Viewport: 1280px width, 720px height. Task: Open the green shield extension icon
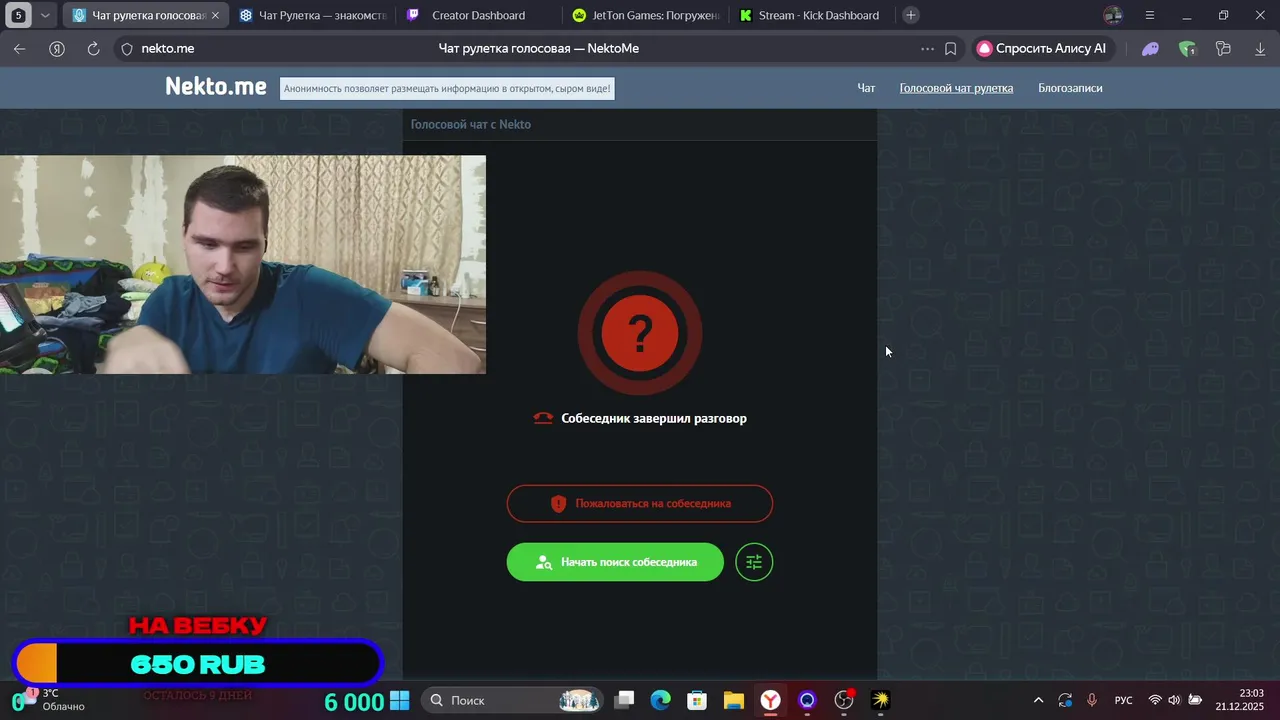tap(1187, 48)
